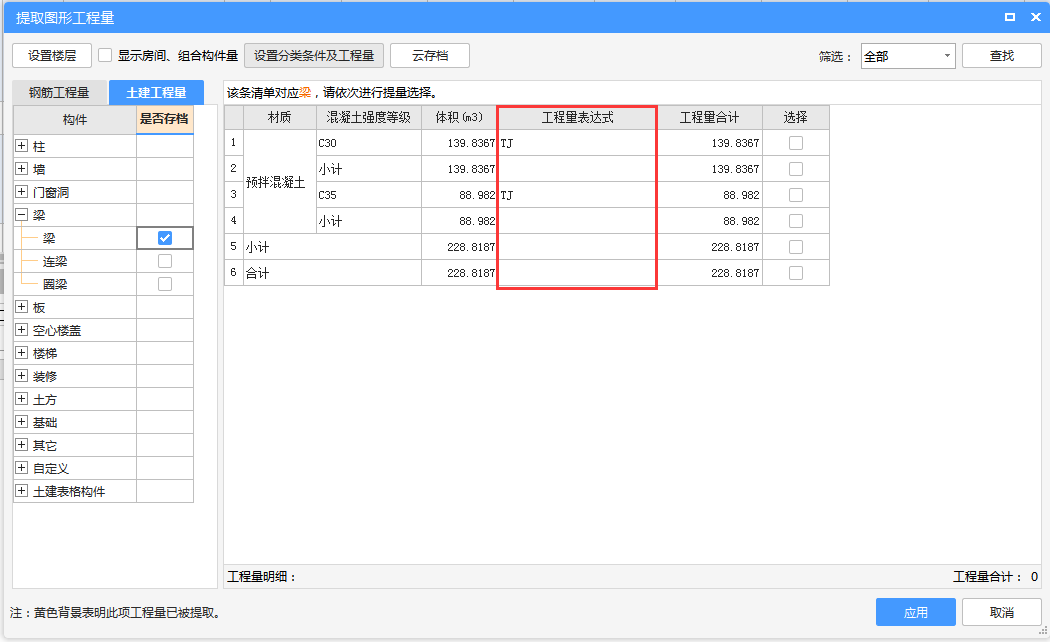The height and width of the screenshot is (642, 1050).
Task: Open 设置分类条件及工程量 settings
Action: [x=314, y=56]
